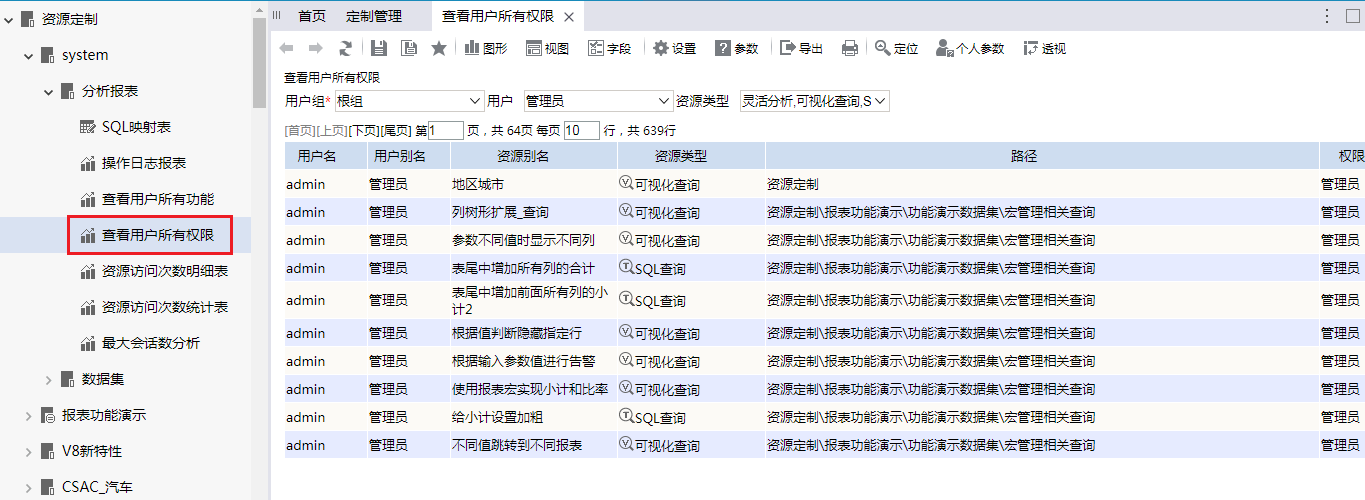Open the 视图 view tool

click(x=547, y=48)
